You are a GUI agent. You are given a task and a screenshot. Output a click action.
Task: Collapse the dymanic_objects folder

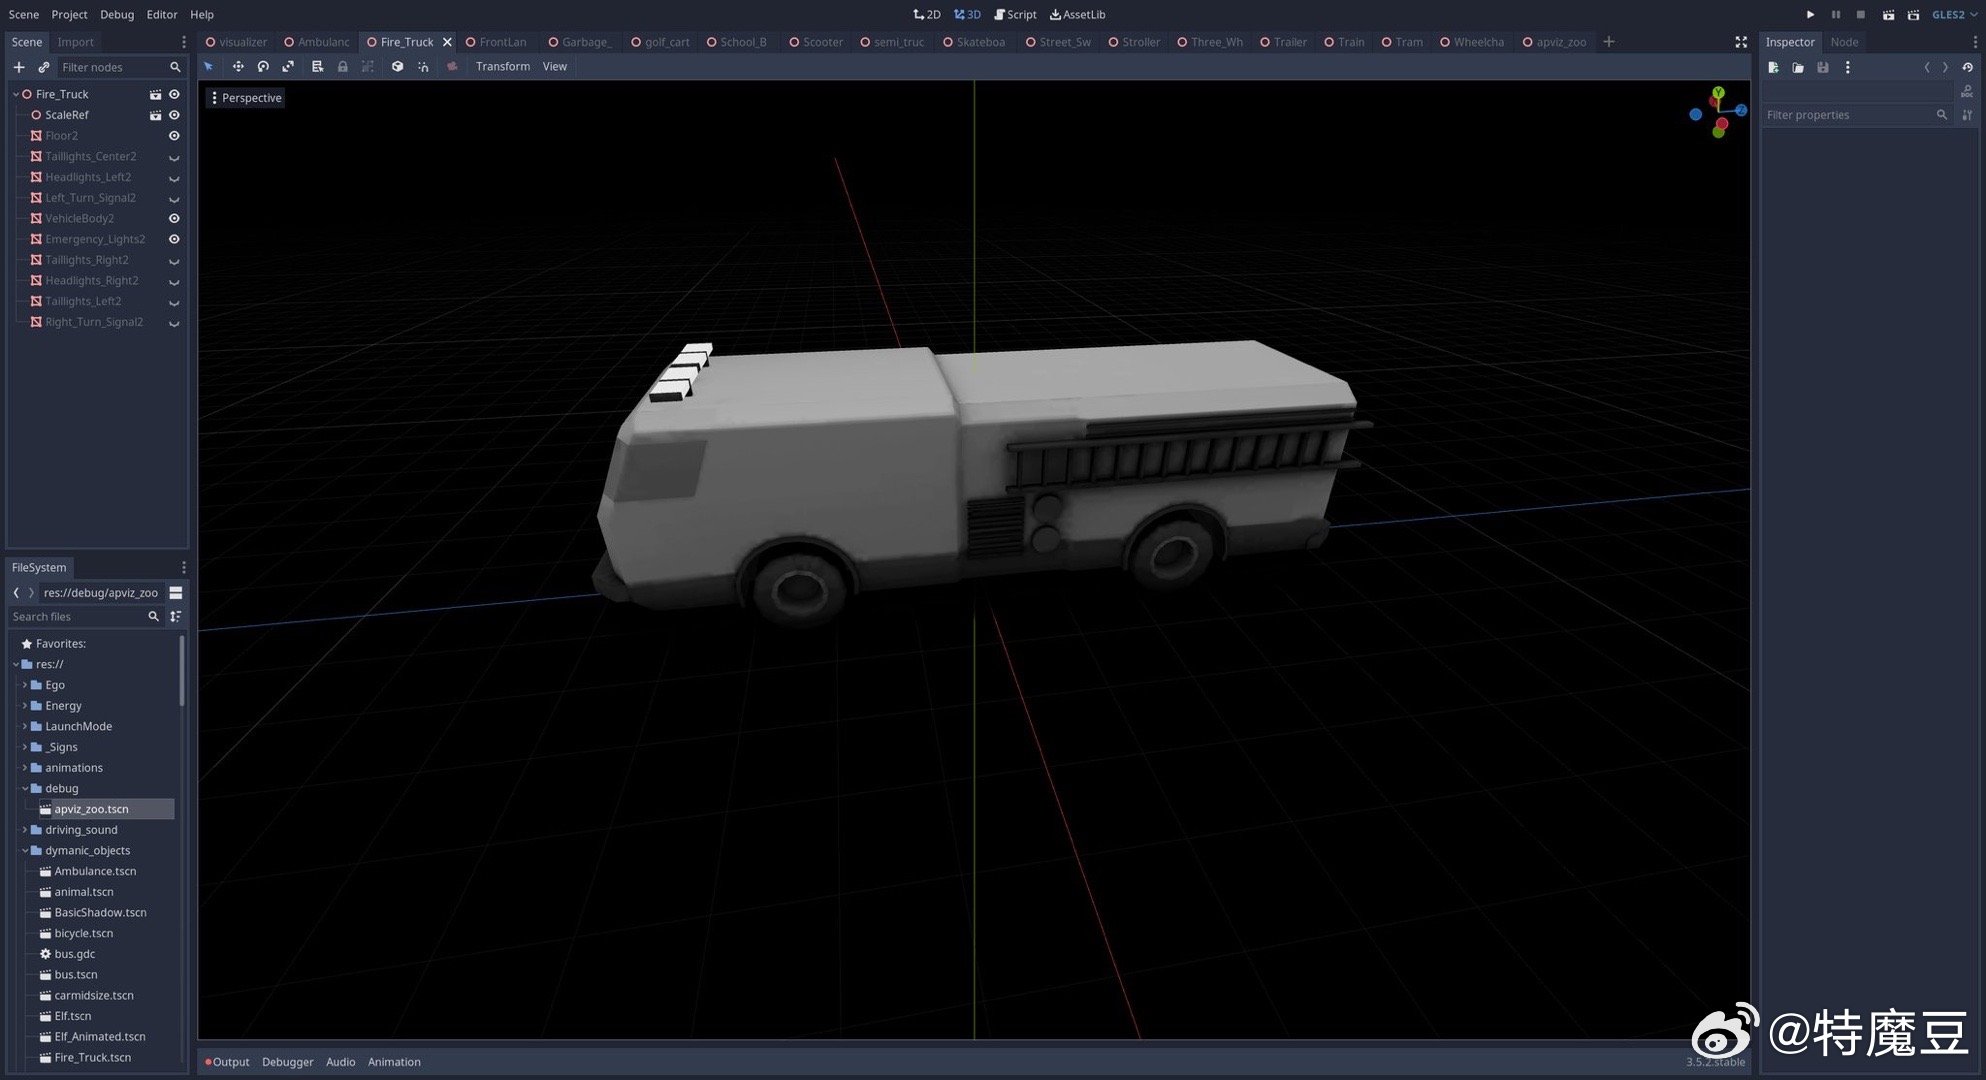click(x=25, y=851)
